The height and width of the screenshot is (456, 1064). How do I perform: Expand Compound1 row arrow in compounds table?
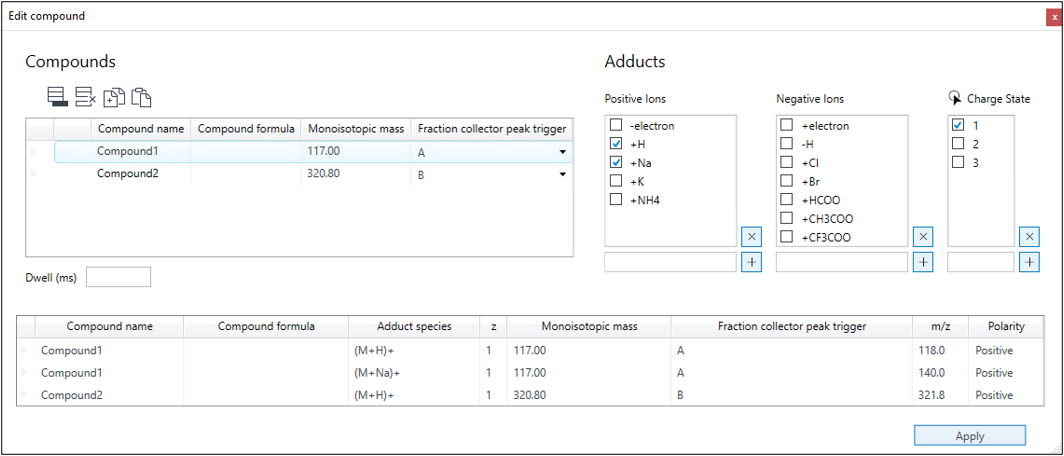[33, 152]
